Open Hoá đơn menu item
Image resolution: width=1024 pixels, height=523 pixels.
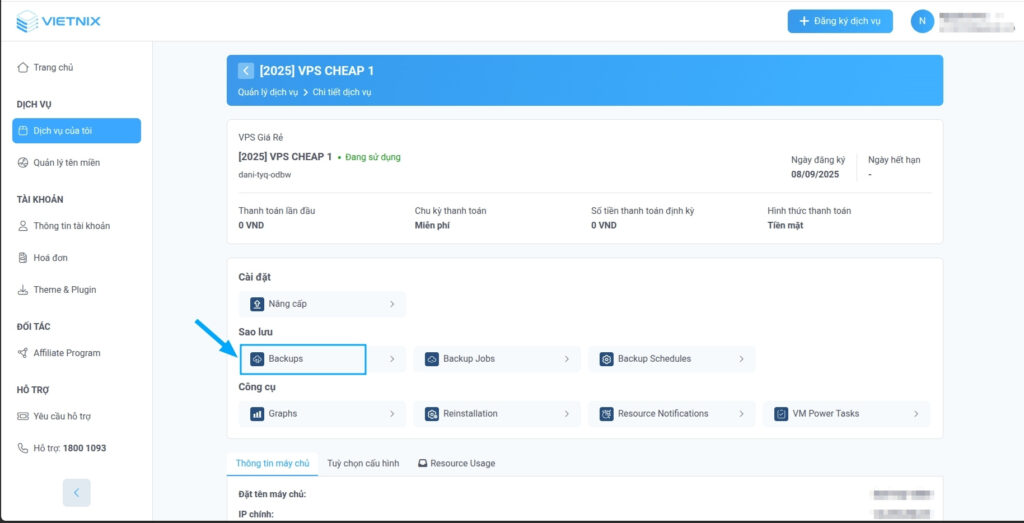coord(76,258)
